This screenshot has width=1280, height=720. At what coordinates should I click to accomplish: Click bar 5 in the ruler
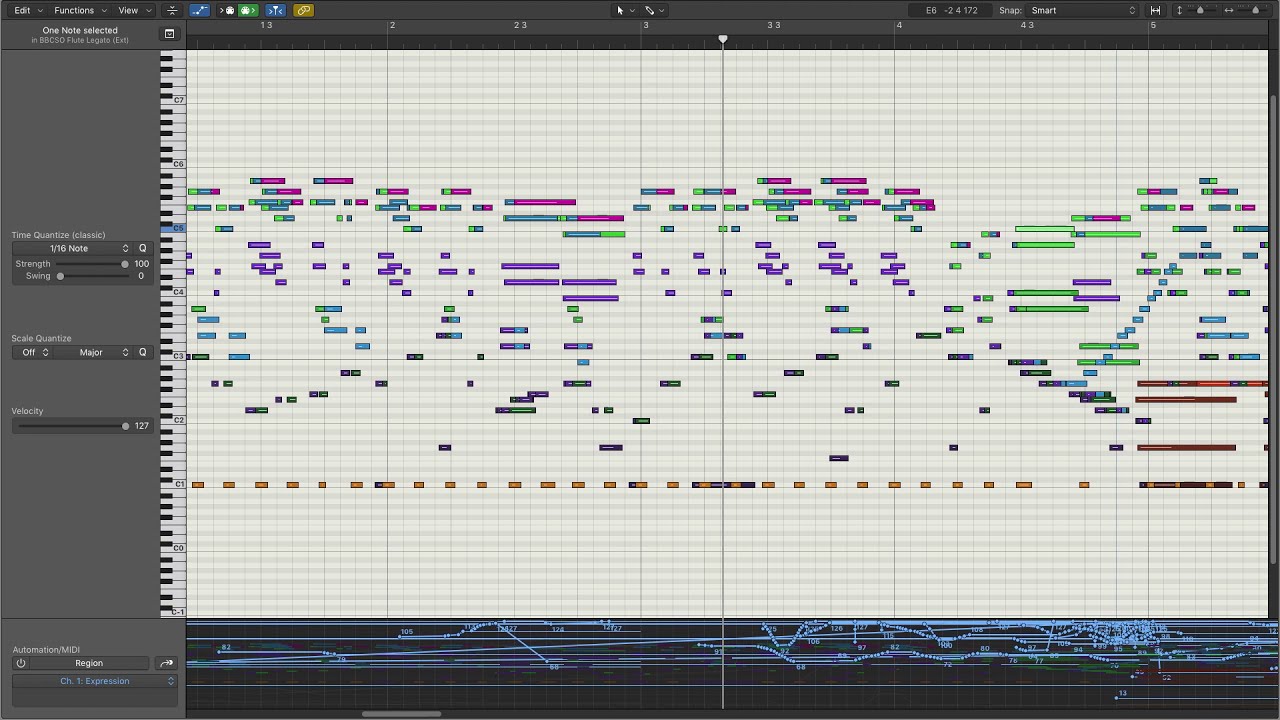pos(1153,25)
